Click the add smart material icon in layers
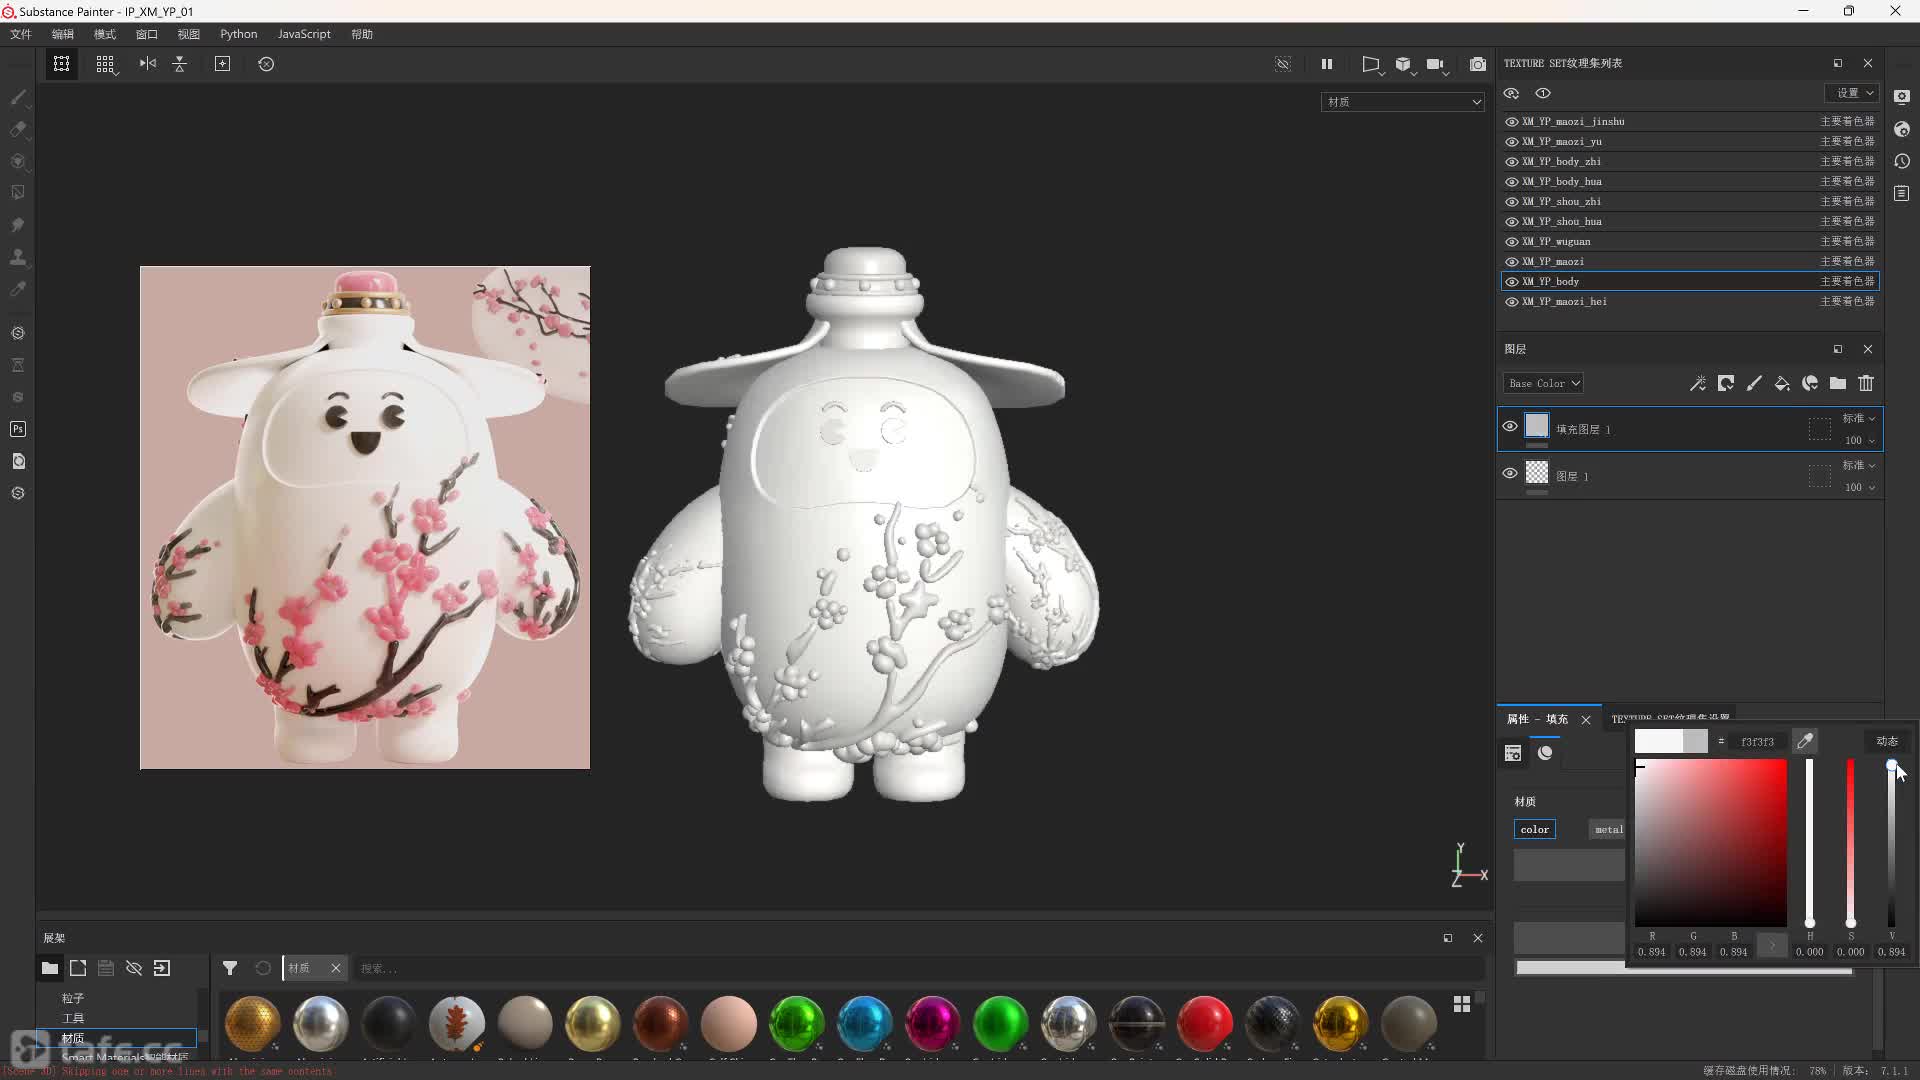Viewport: 1920px width, 1080px height. tap(1810, 383)
